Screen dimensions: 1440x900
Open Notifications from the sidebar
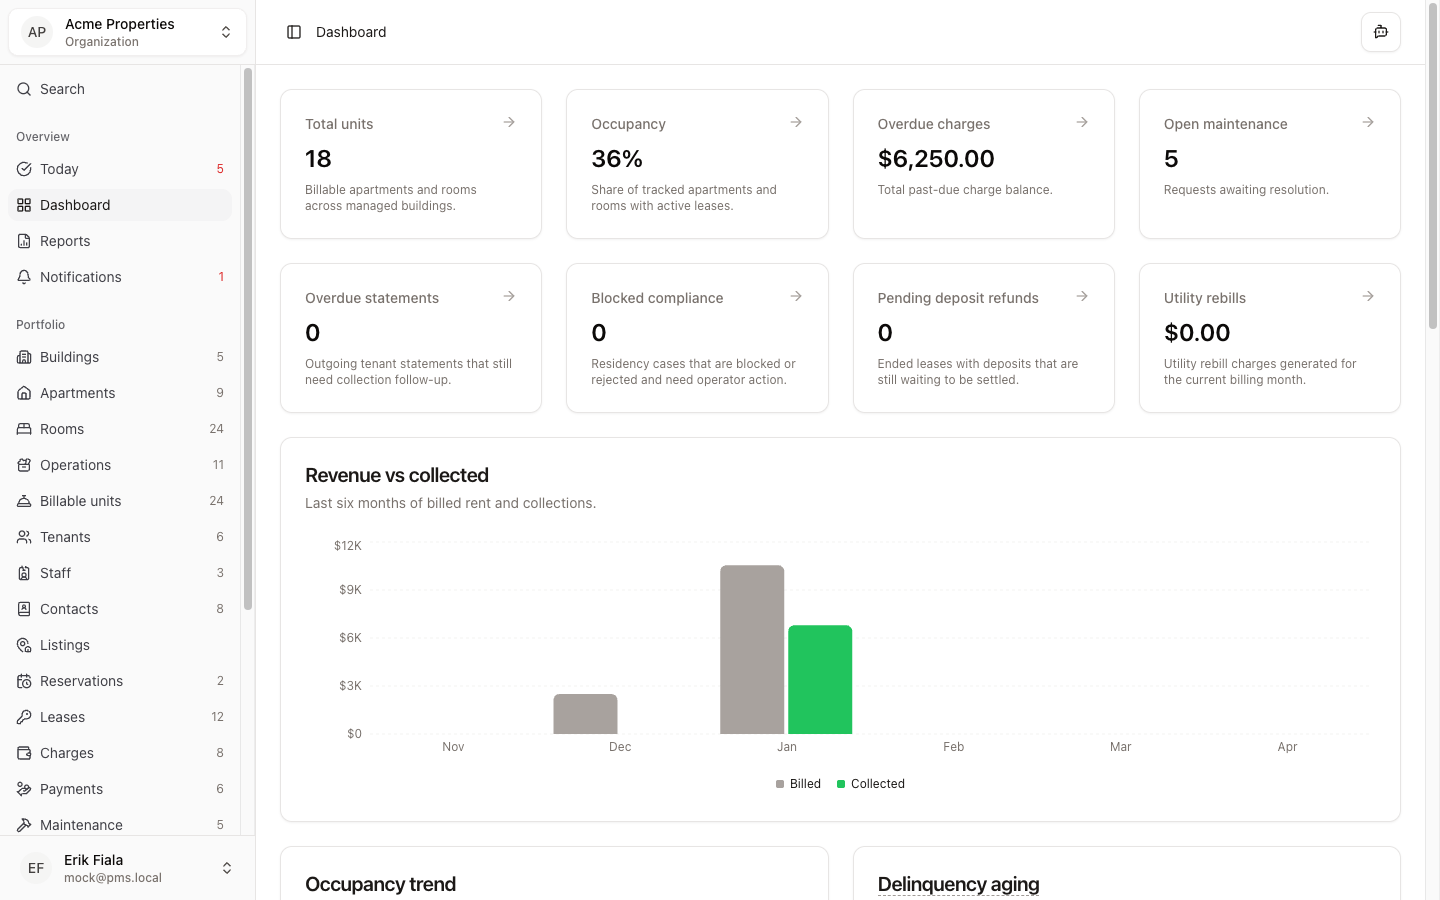point(80,276)
